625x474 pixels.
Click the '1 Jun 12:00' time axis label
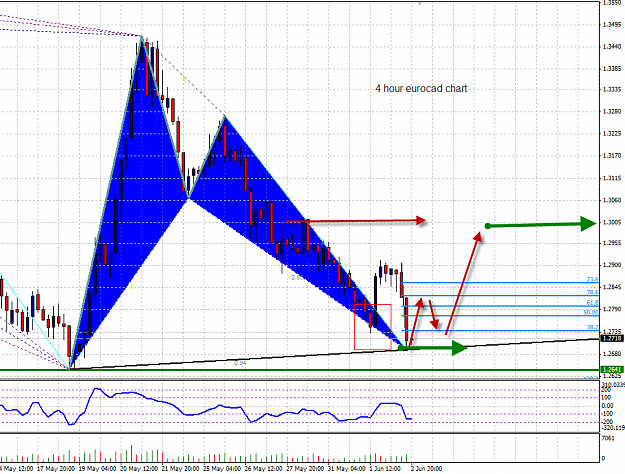pyautogui.click(x=385, y=469)
